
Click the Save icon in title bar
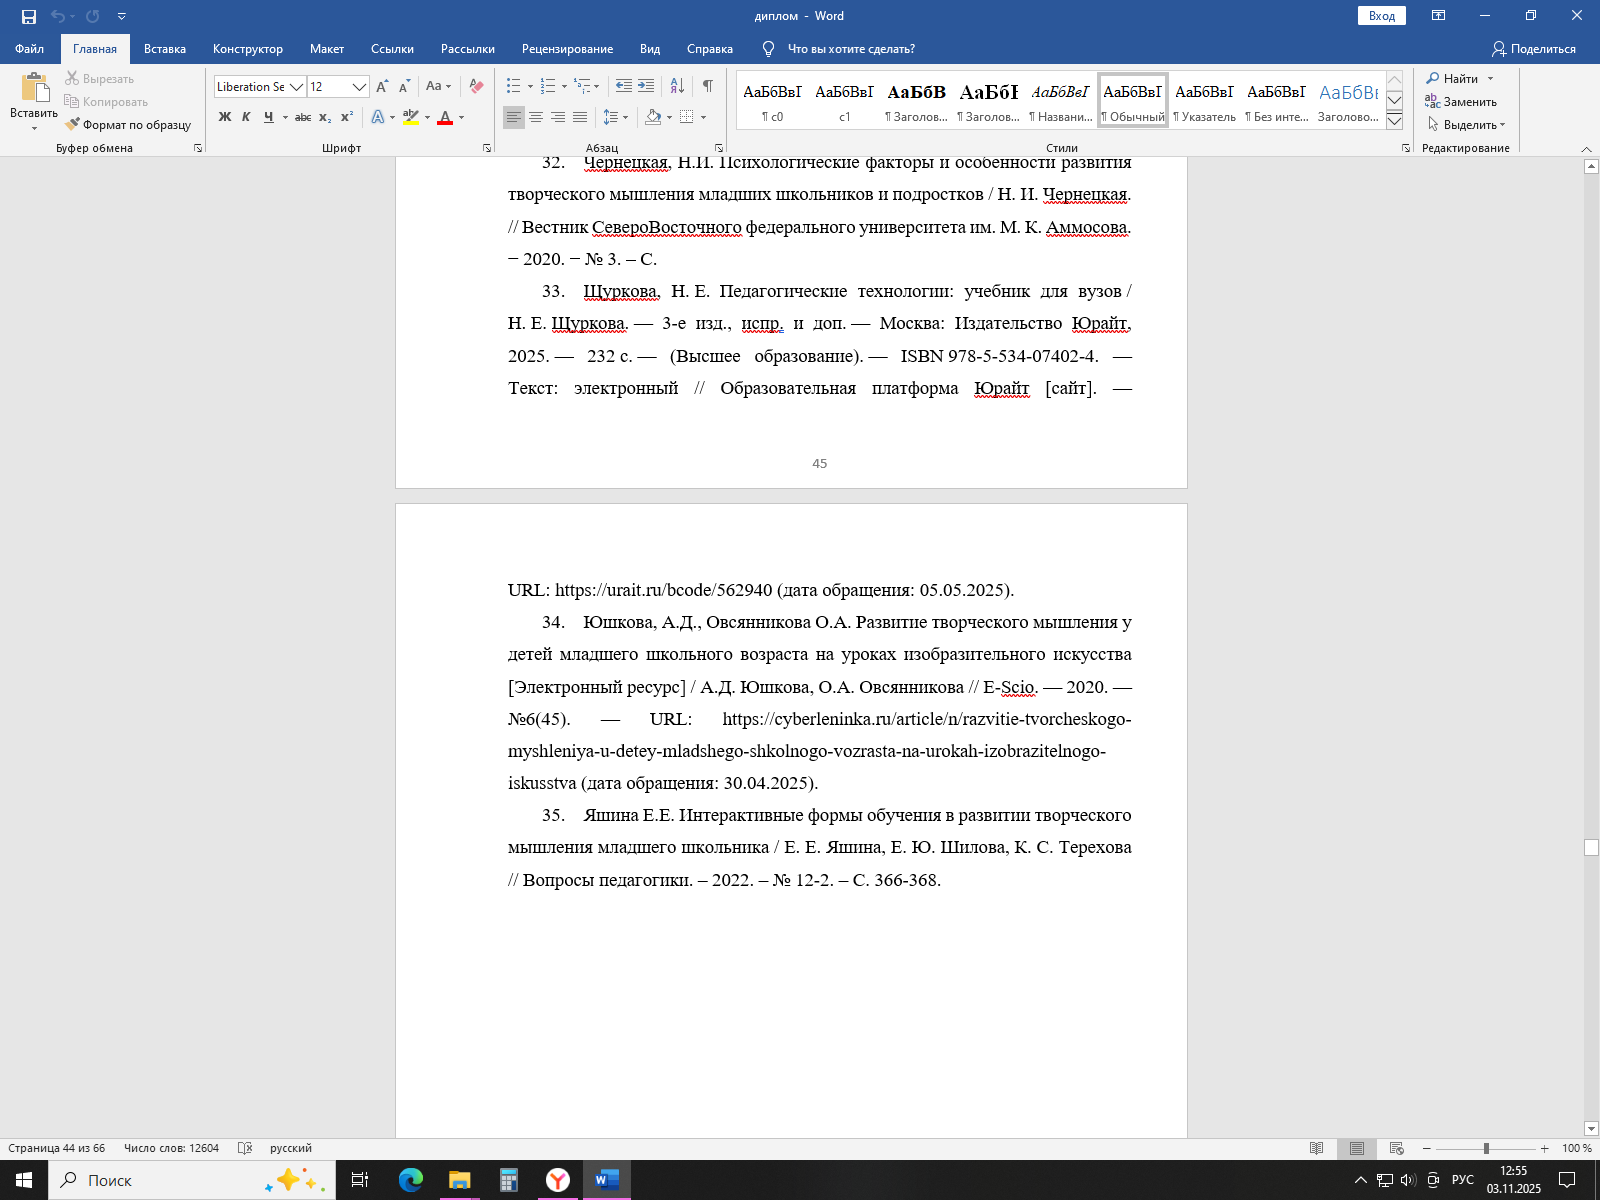29,16
